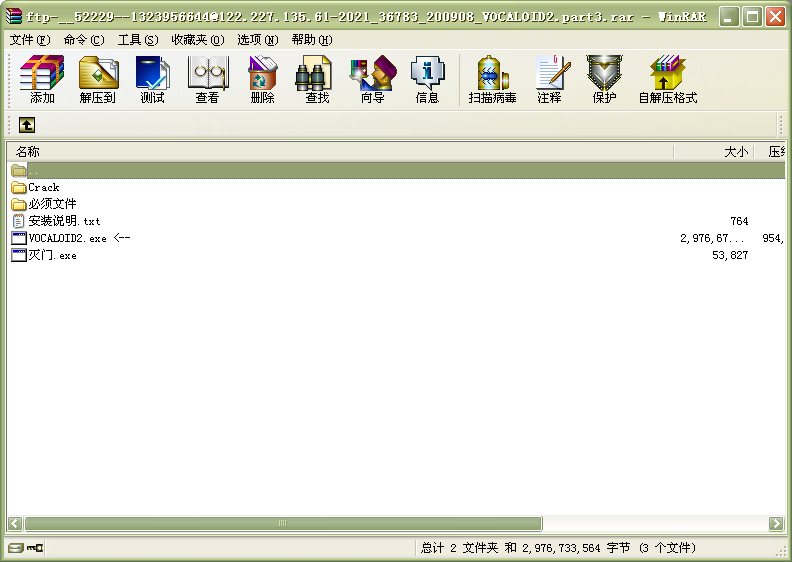Viewport: 792px width, 562px height.
Task: Click the scrollbar left arrow
Action: (x=15, y=523)
